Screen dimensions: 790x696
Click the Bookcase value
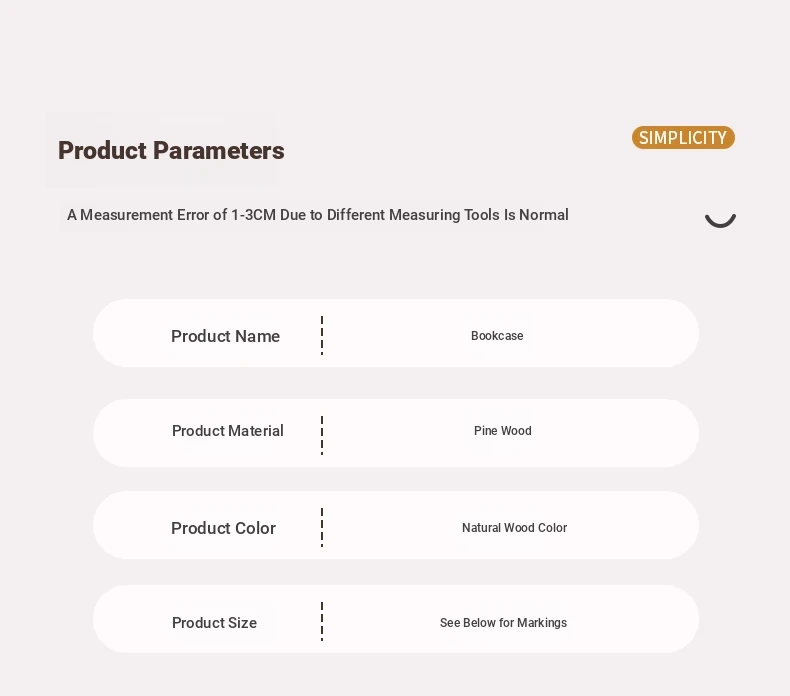pos(497,336)
